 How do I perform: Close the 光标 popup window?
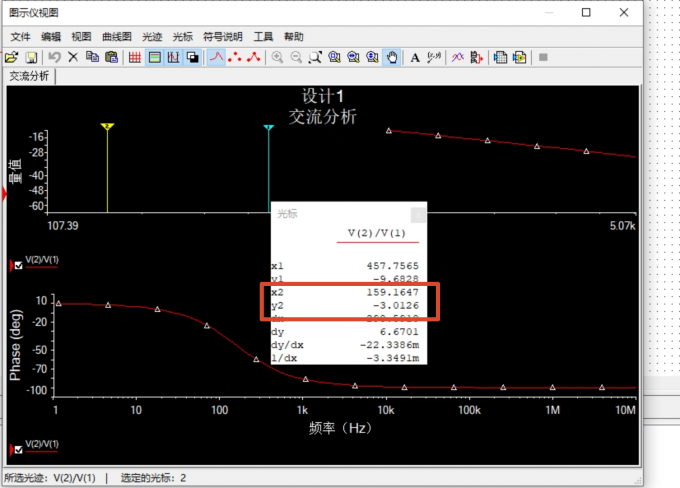pyautogui.click(x=418, y=215)
